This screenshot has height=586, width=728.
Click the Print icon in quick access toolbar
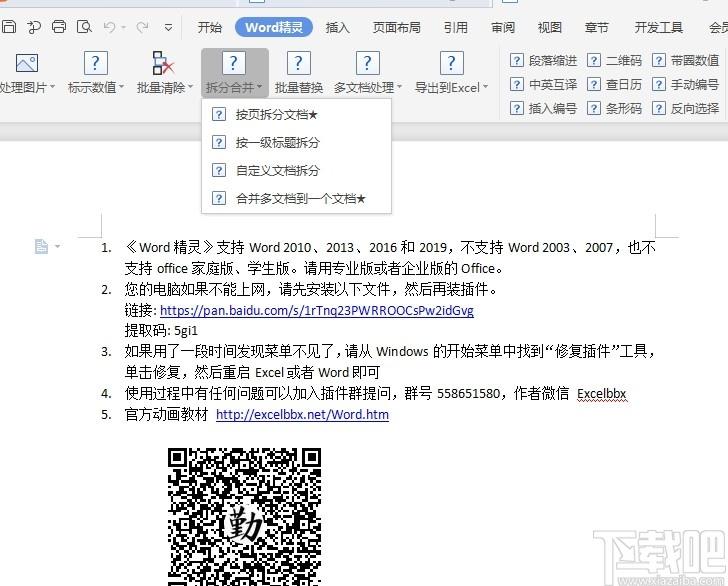(58, 27)
